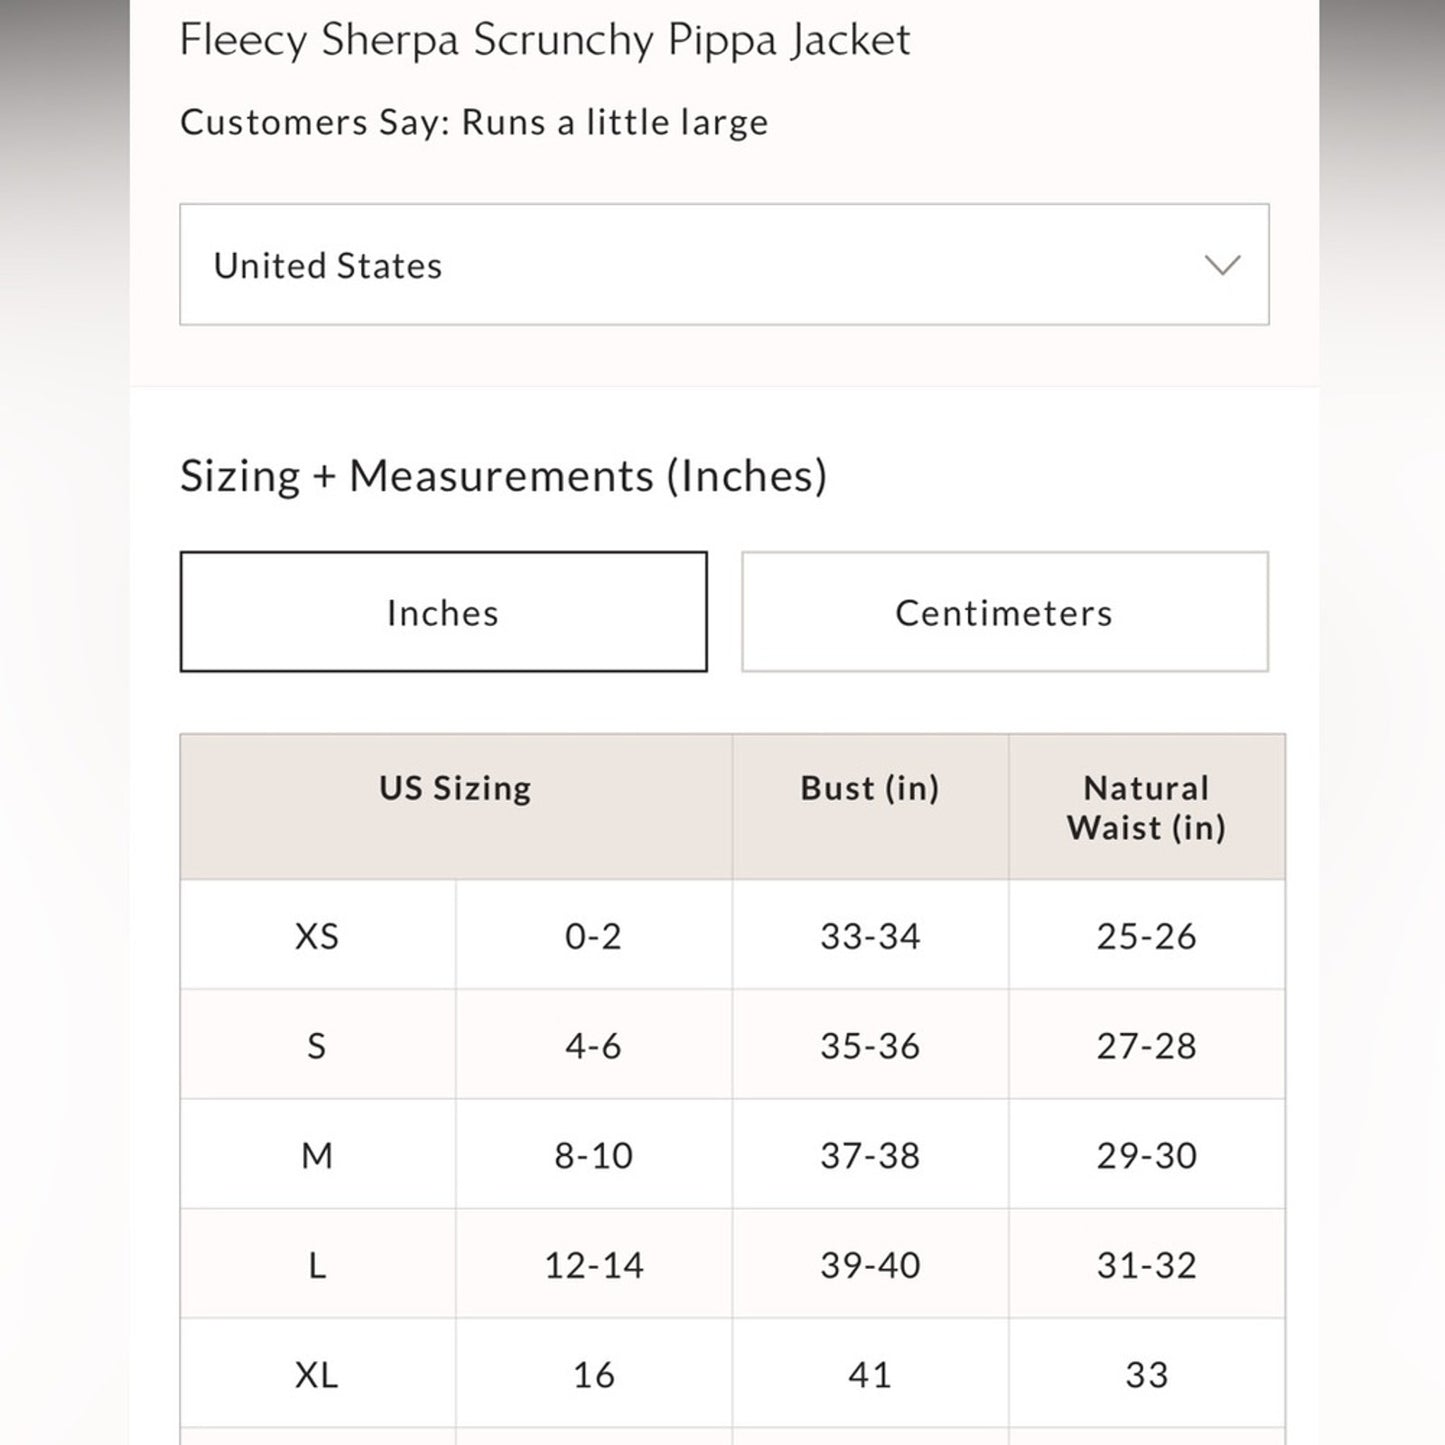Click the US Sizing column header

pyautogui.click(x=455, y=789)
